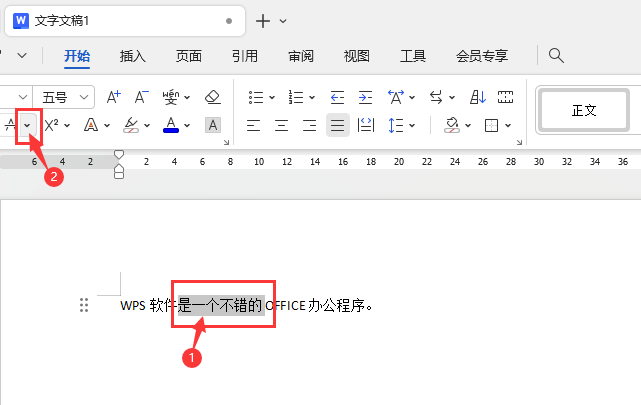The image size is (641, 405).
Task: Apply the text highlight color pen
Action: 131,125
